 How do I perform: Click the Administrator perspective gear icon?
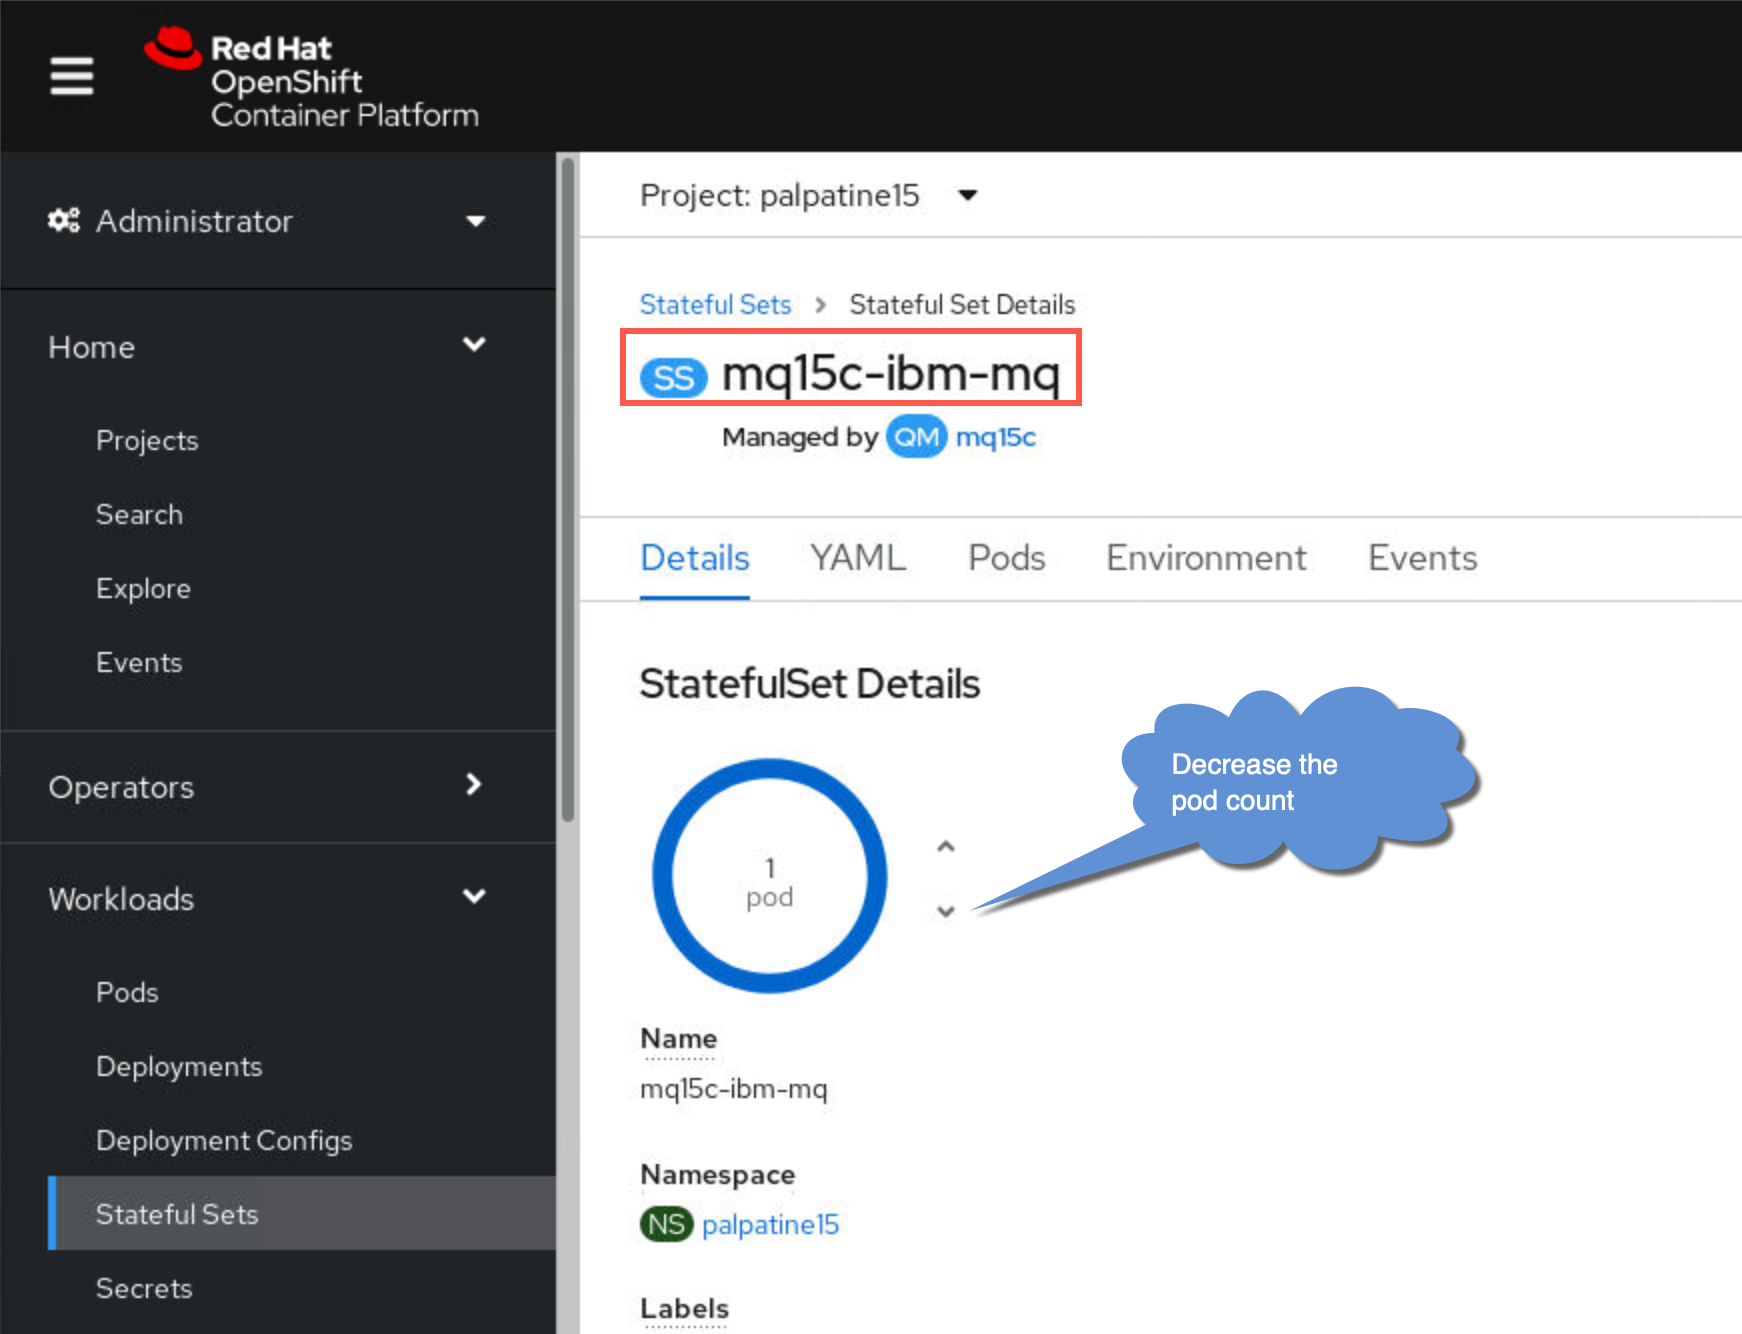[64, 220]
